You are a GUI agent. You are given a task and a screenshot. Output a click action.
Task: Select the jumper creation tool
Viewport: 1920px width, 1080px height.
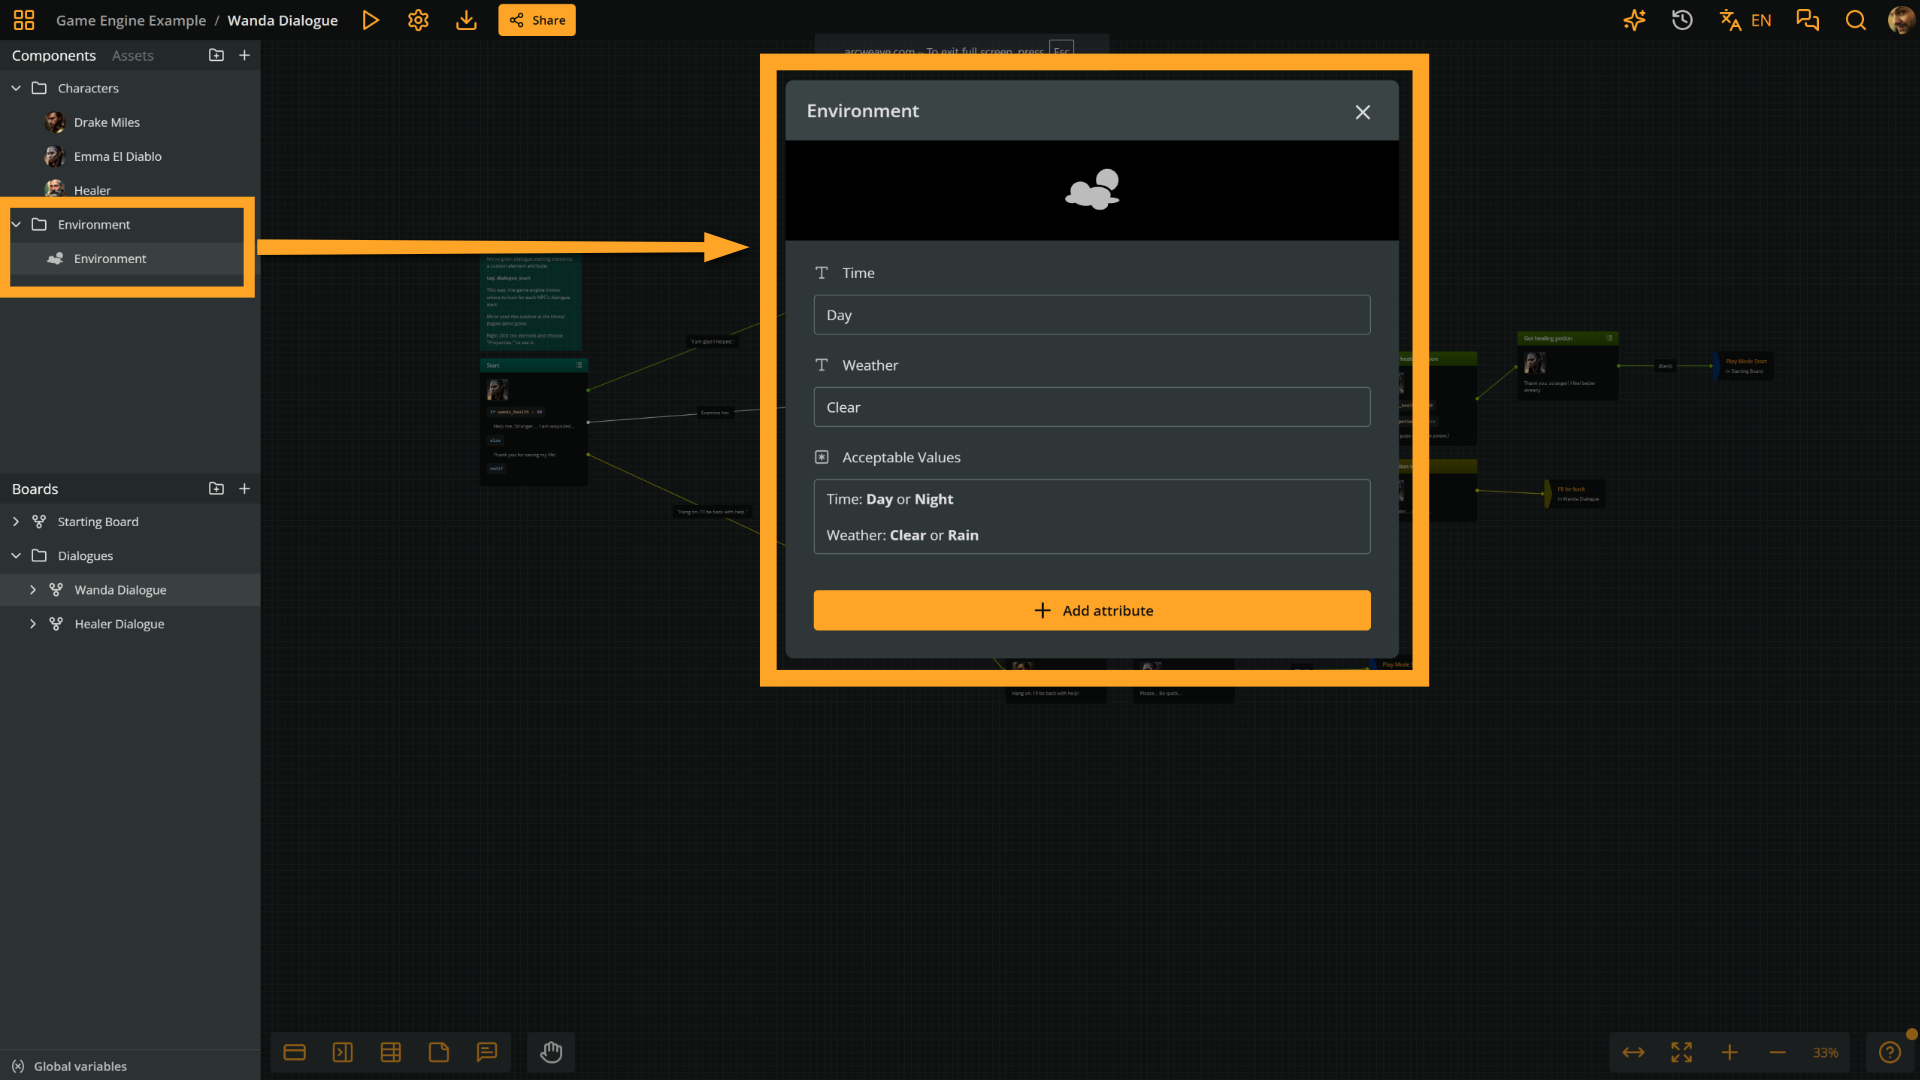coord(342,1052)
